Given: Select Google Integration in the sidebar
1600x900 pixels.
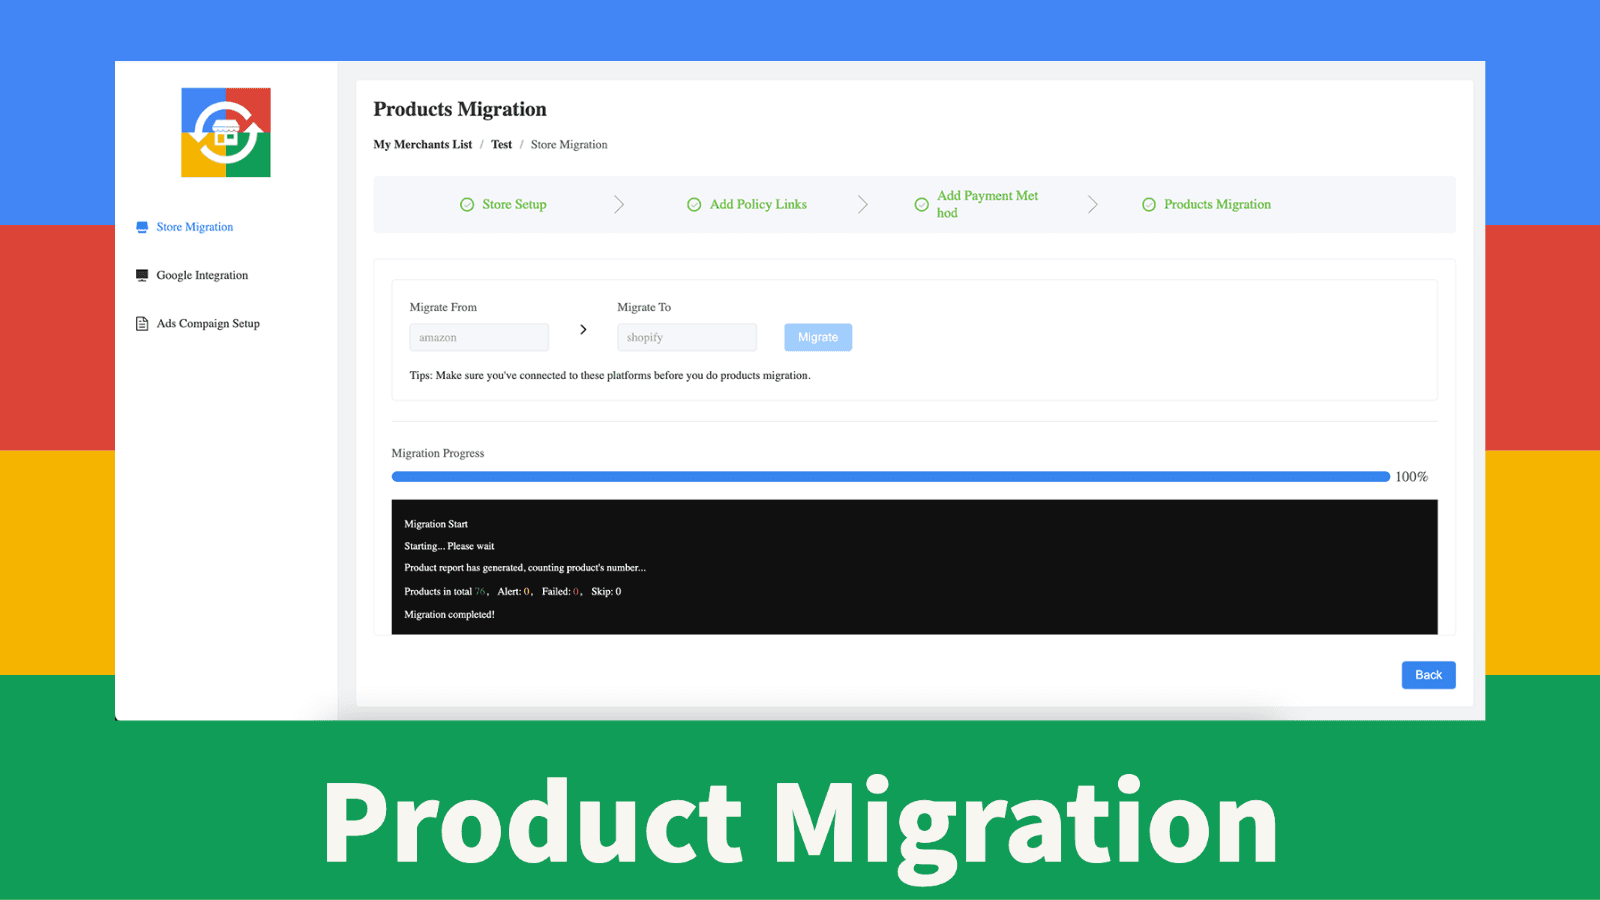Looking at the screenshot, I should point(201,274).
